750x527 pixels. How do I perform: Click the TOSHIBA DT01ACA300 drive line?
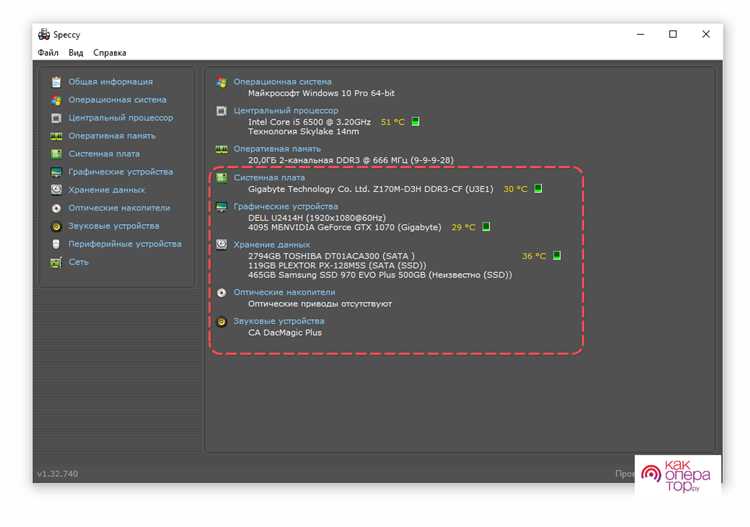[x=331, y=256]
